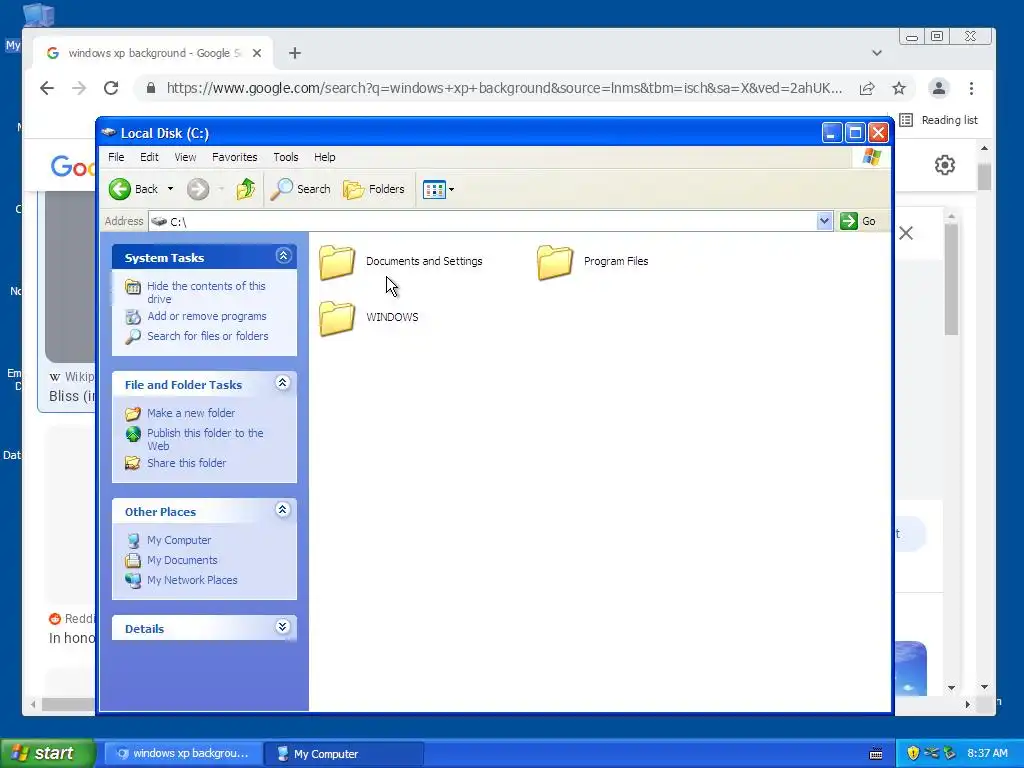The height and width of the screenshot is (768, 1024).
Task: Open Chrome Reading list
Action: coord(939,120)
